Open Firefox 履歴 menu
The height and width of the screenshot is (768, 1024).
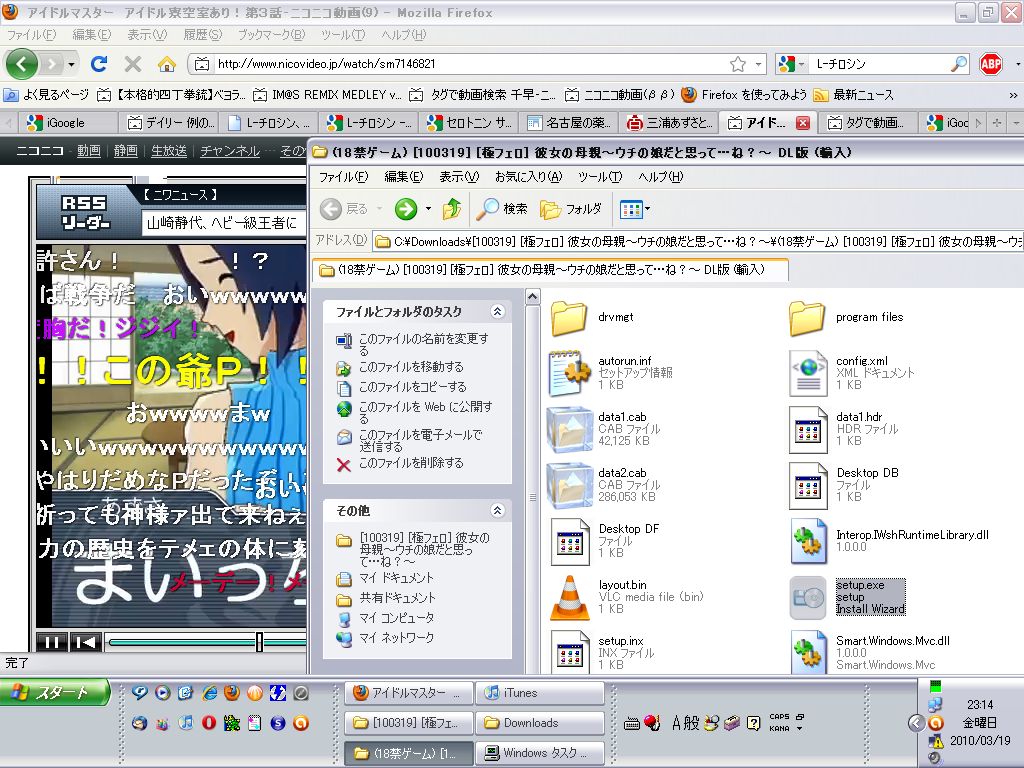202,35
